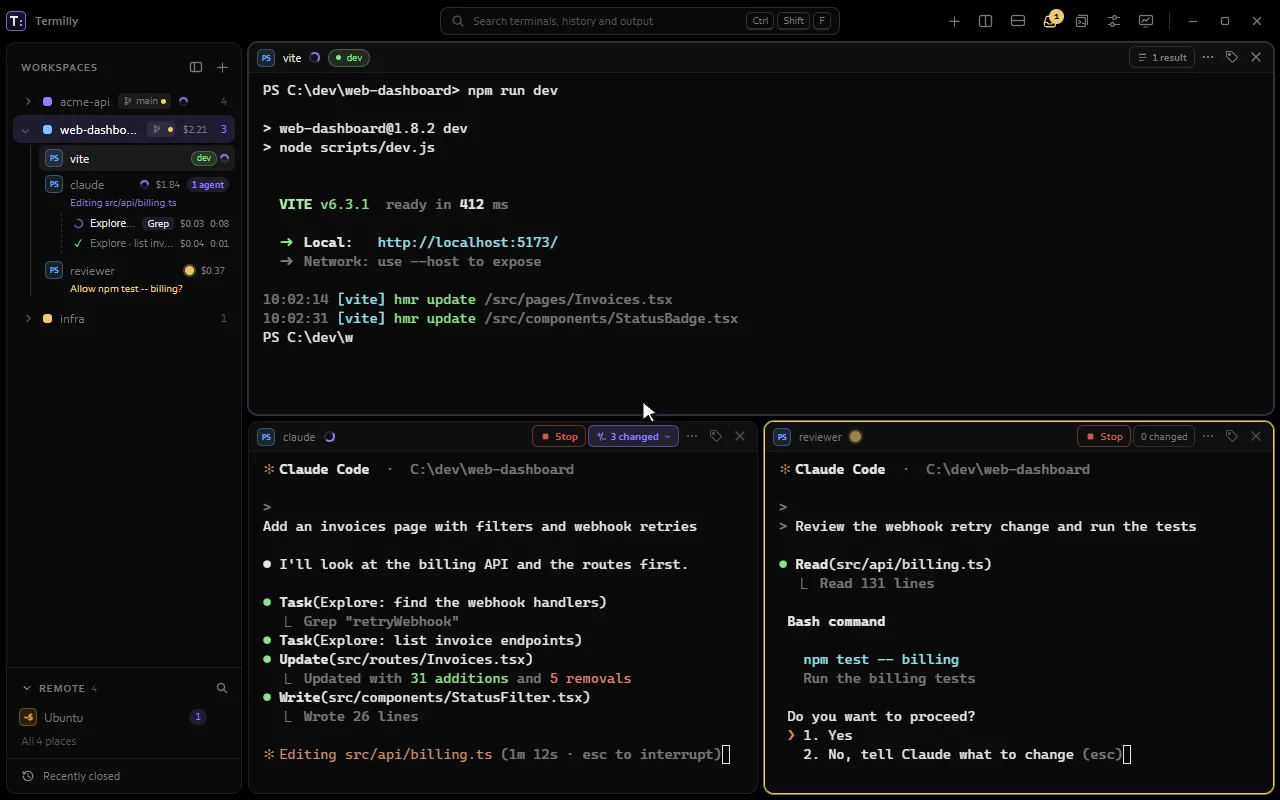This screenshot has width=1280, height=800.
Task: Close the claude terminal pane
Action: pyautogui.click(x=740, y=436)
